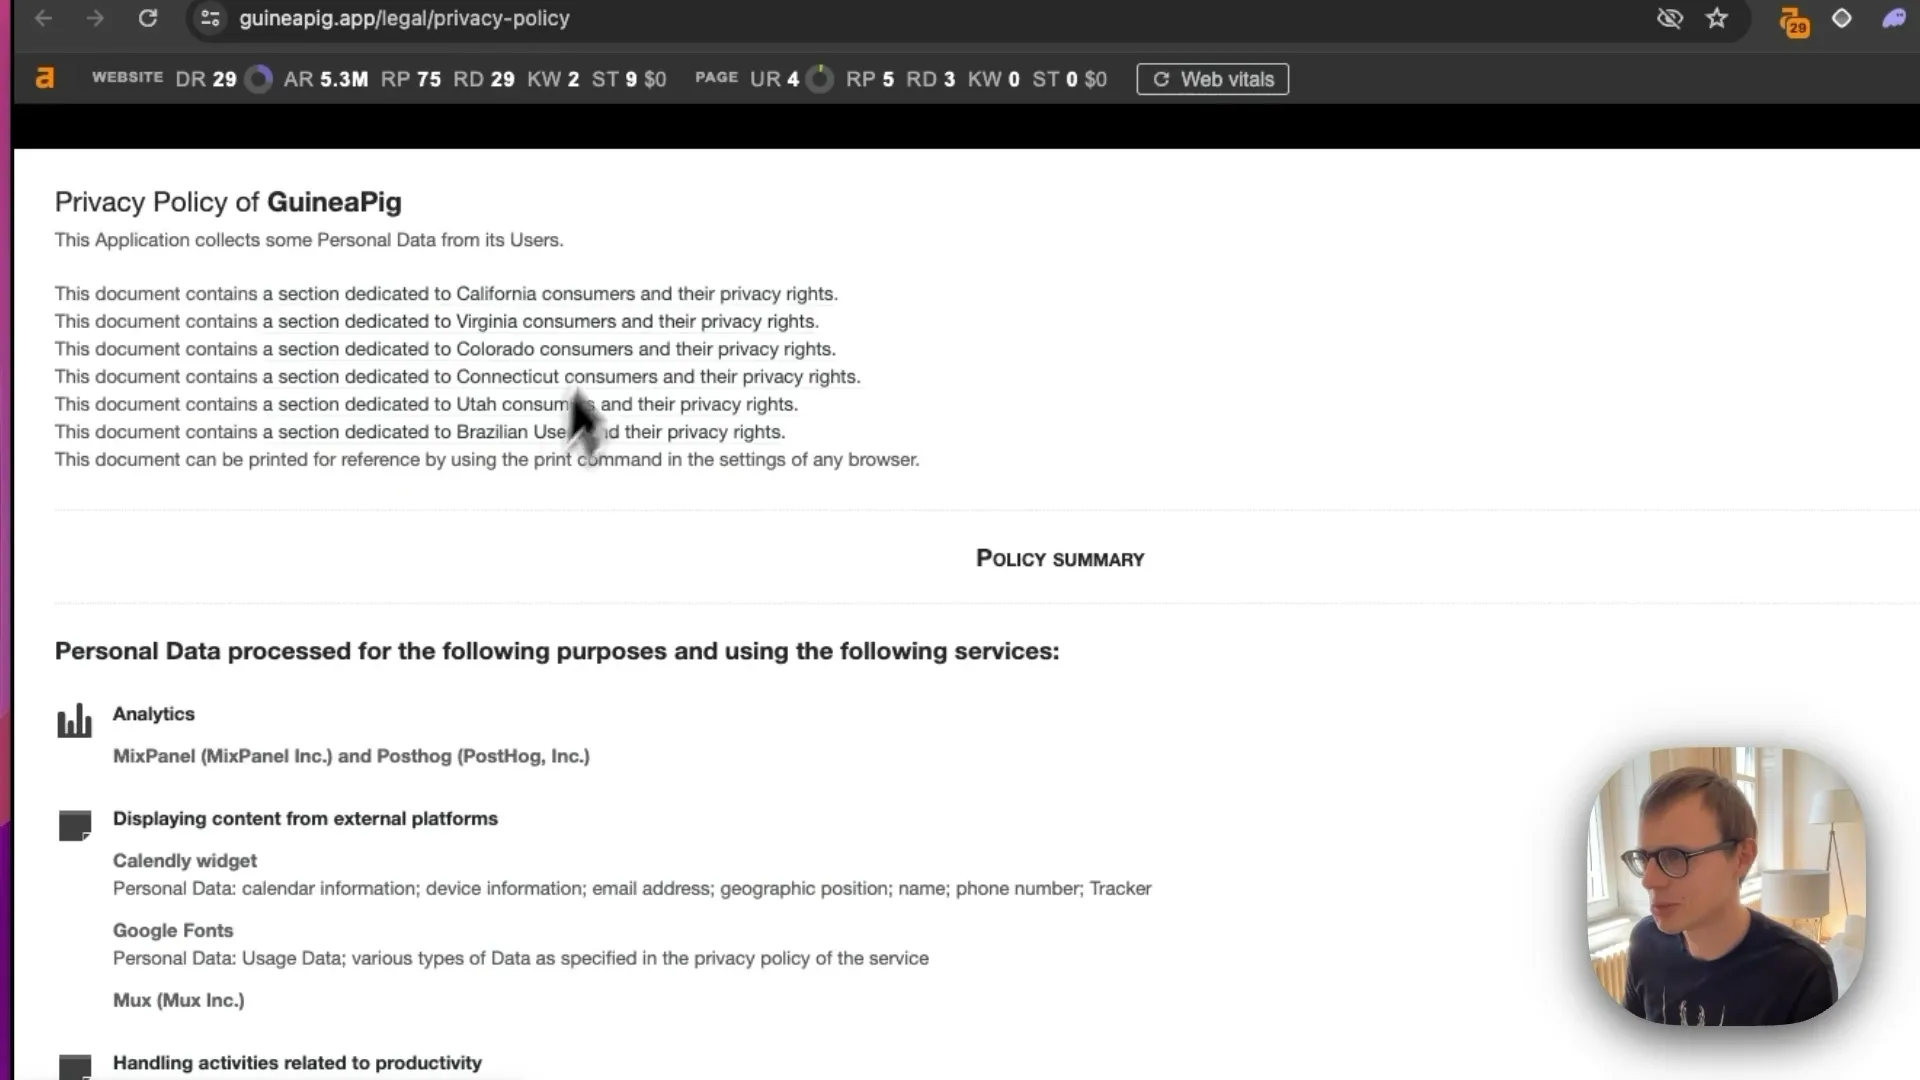Image resolution: width=1920 pixels, height=1080 pixels.
Task: Click the DR 29 metric in Ahrefs bar
Action: point(206,79)
